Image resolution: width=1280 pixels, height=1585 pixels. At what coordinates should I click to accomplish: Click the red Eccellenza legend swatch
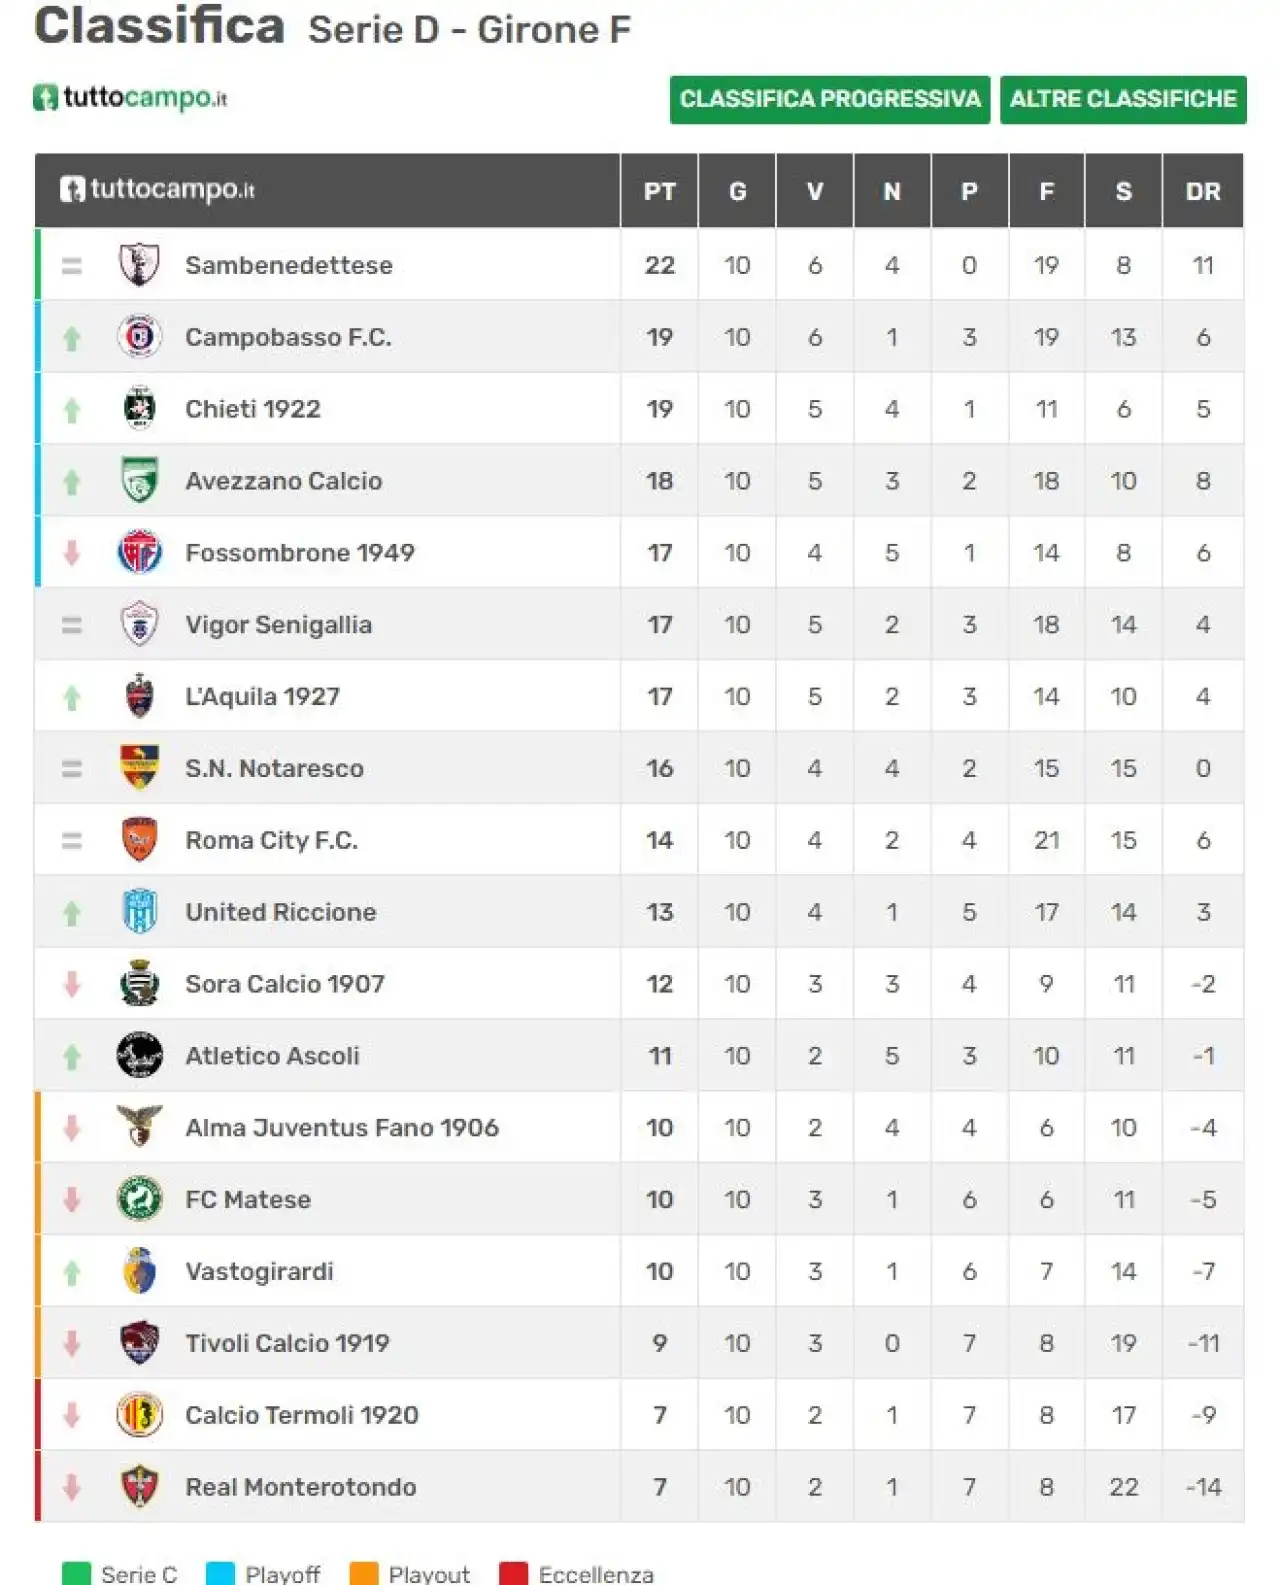point(513,1574)
